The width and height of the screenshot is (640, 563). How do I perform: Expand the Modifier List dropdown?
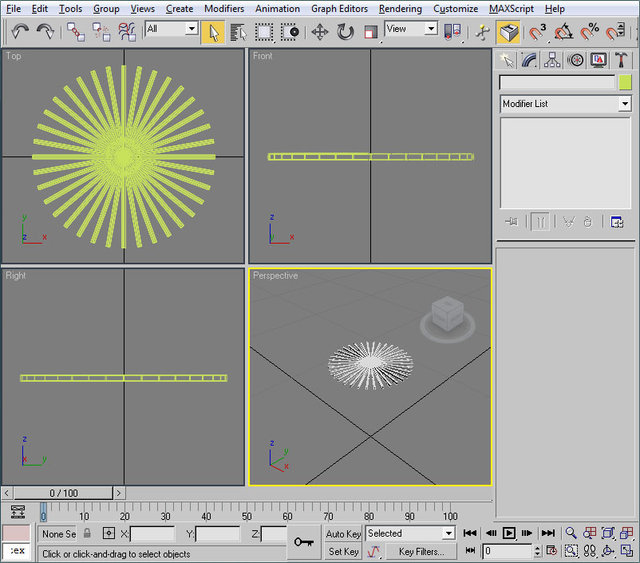point(625,104)
